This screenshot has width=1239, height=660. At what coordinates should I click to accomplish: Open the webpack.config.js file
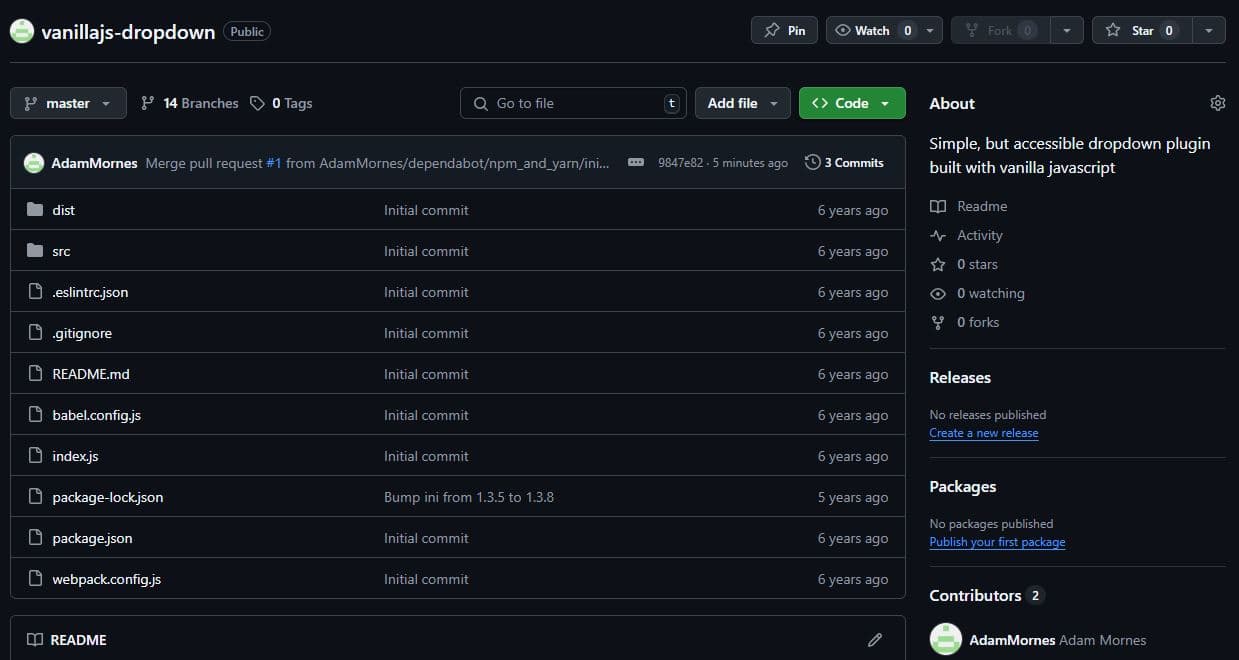(x=107, y=579)
